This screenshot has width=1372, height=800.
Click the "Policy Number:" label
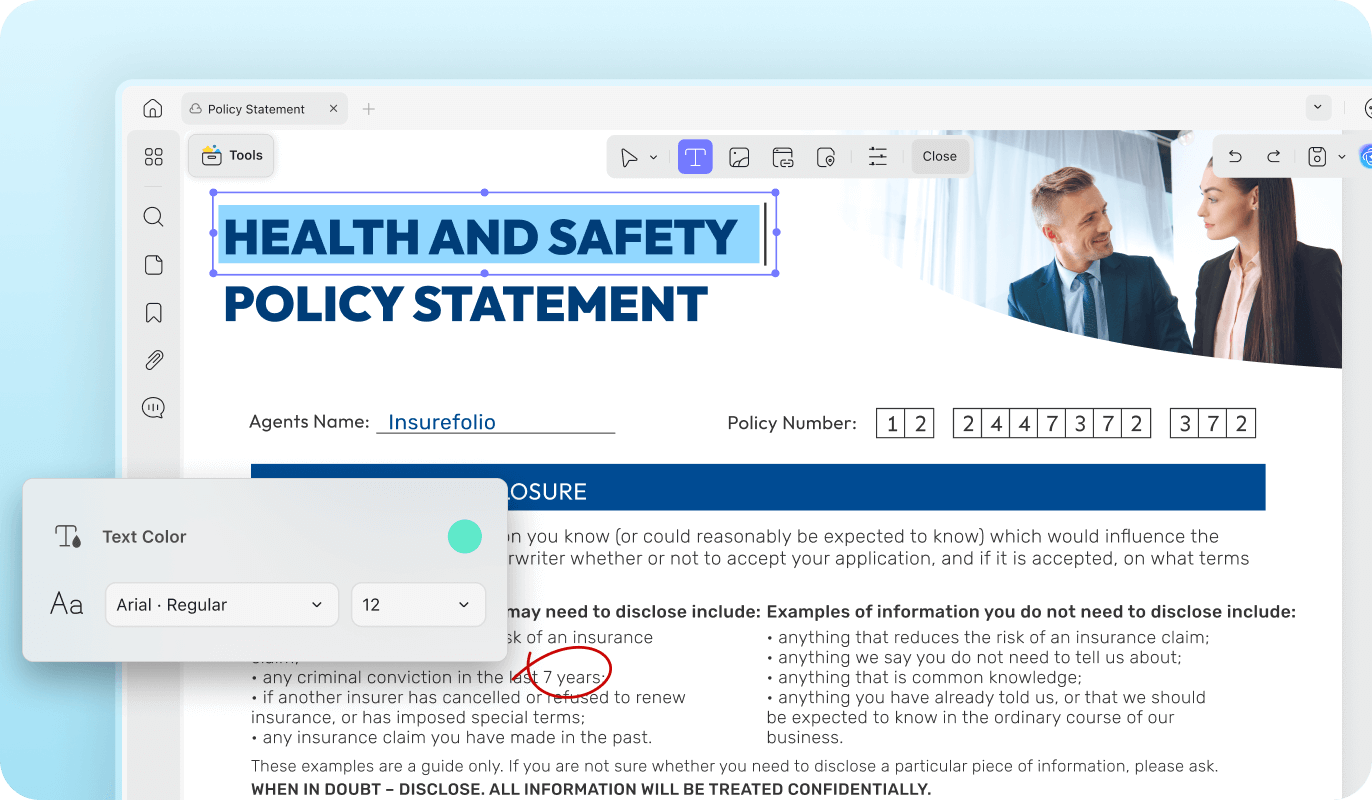coord(792,423)
